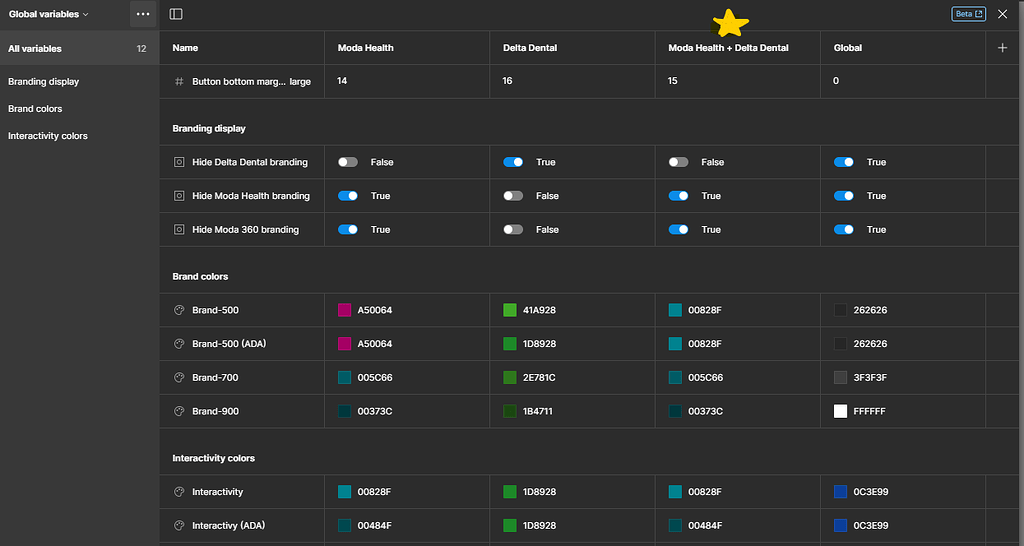Select the Branding display group in sidebar
This screenshot has height=546, width=1024.
[44, 82]
